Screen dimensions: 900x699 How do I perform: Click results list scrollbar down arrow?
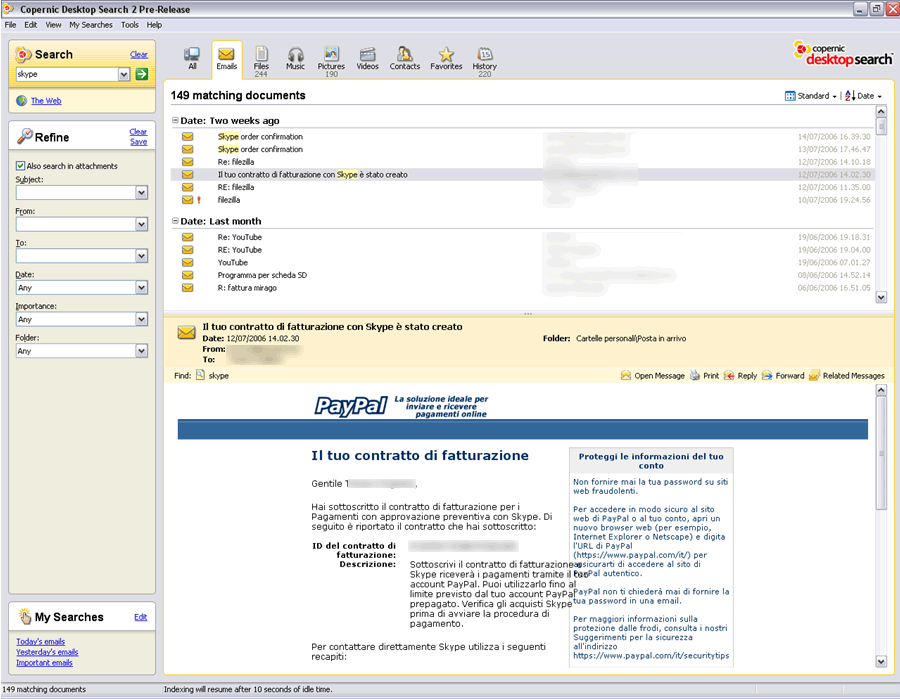click(x=881, y=297)
